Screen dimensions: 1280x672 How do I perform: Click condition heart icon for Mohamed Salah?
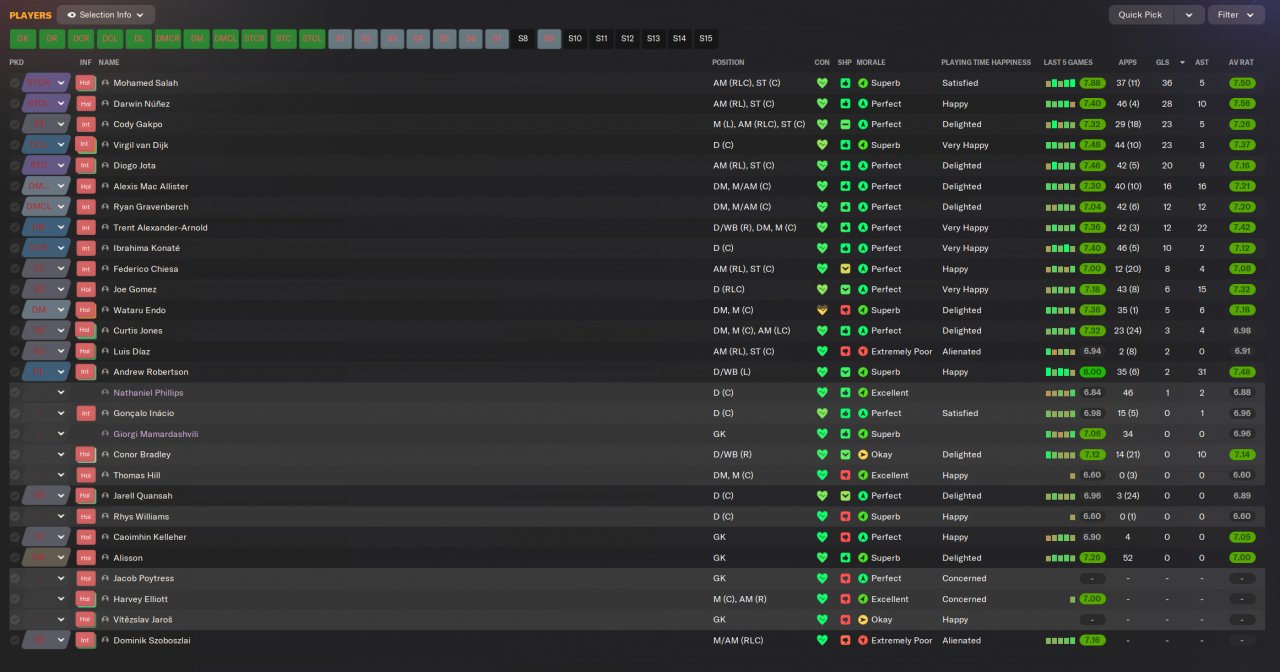click(823, 83)
